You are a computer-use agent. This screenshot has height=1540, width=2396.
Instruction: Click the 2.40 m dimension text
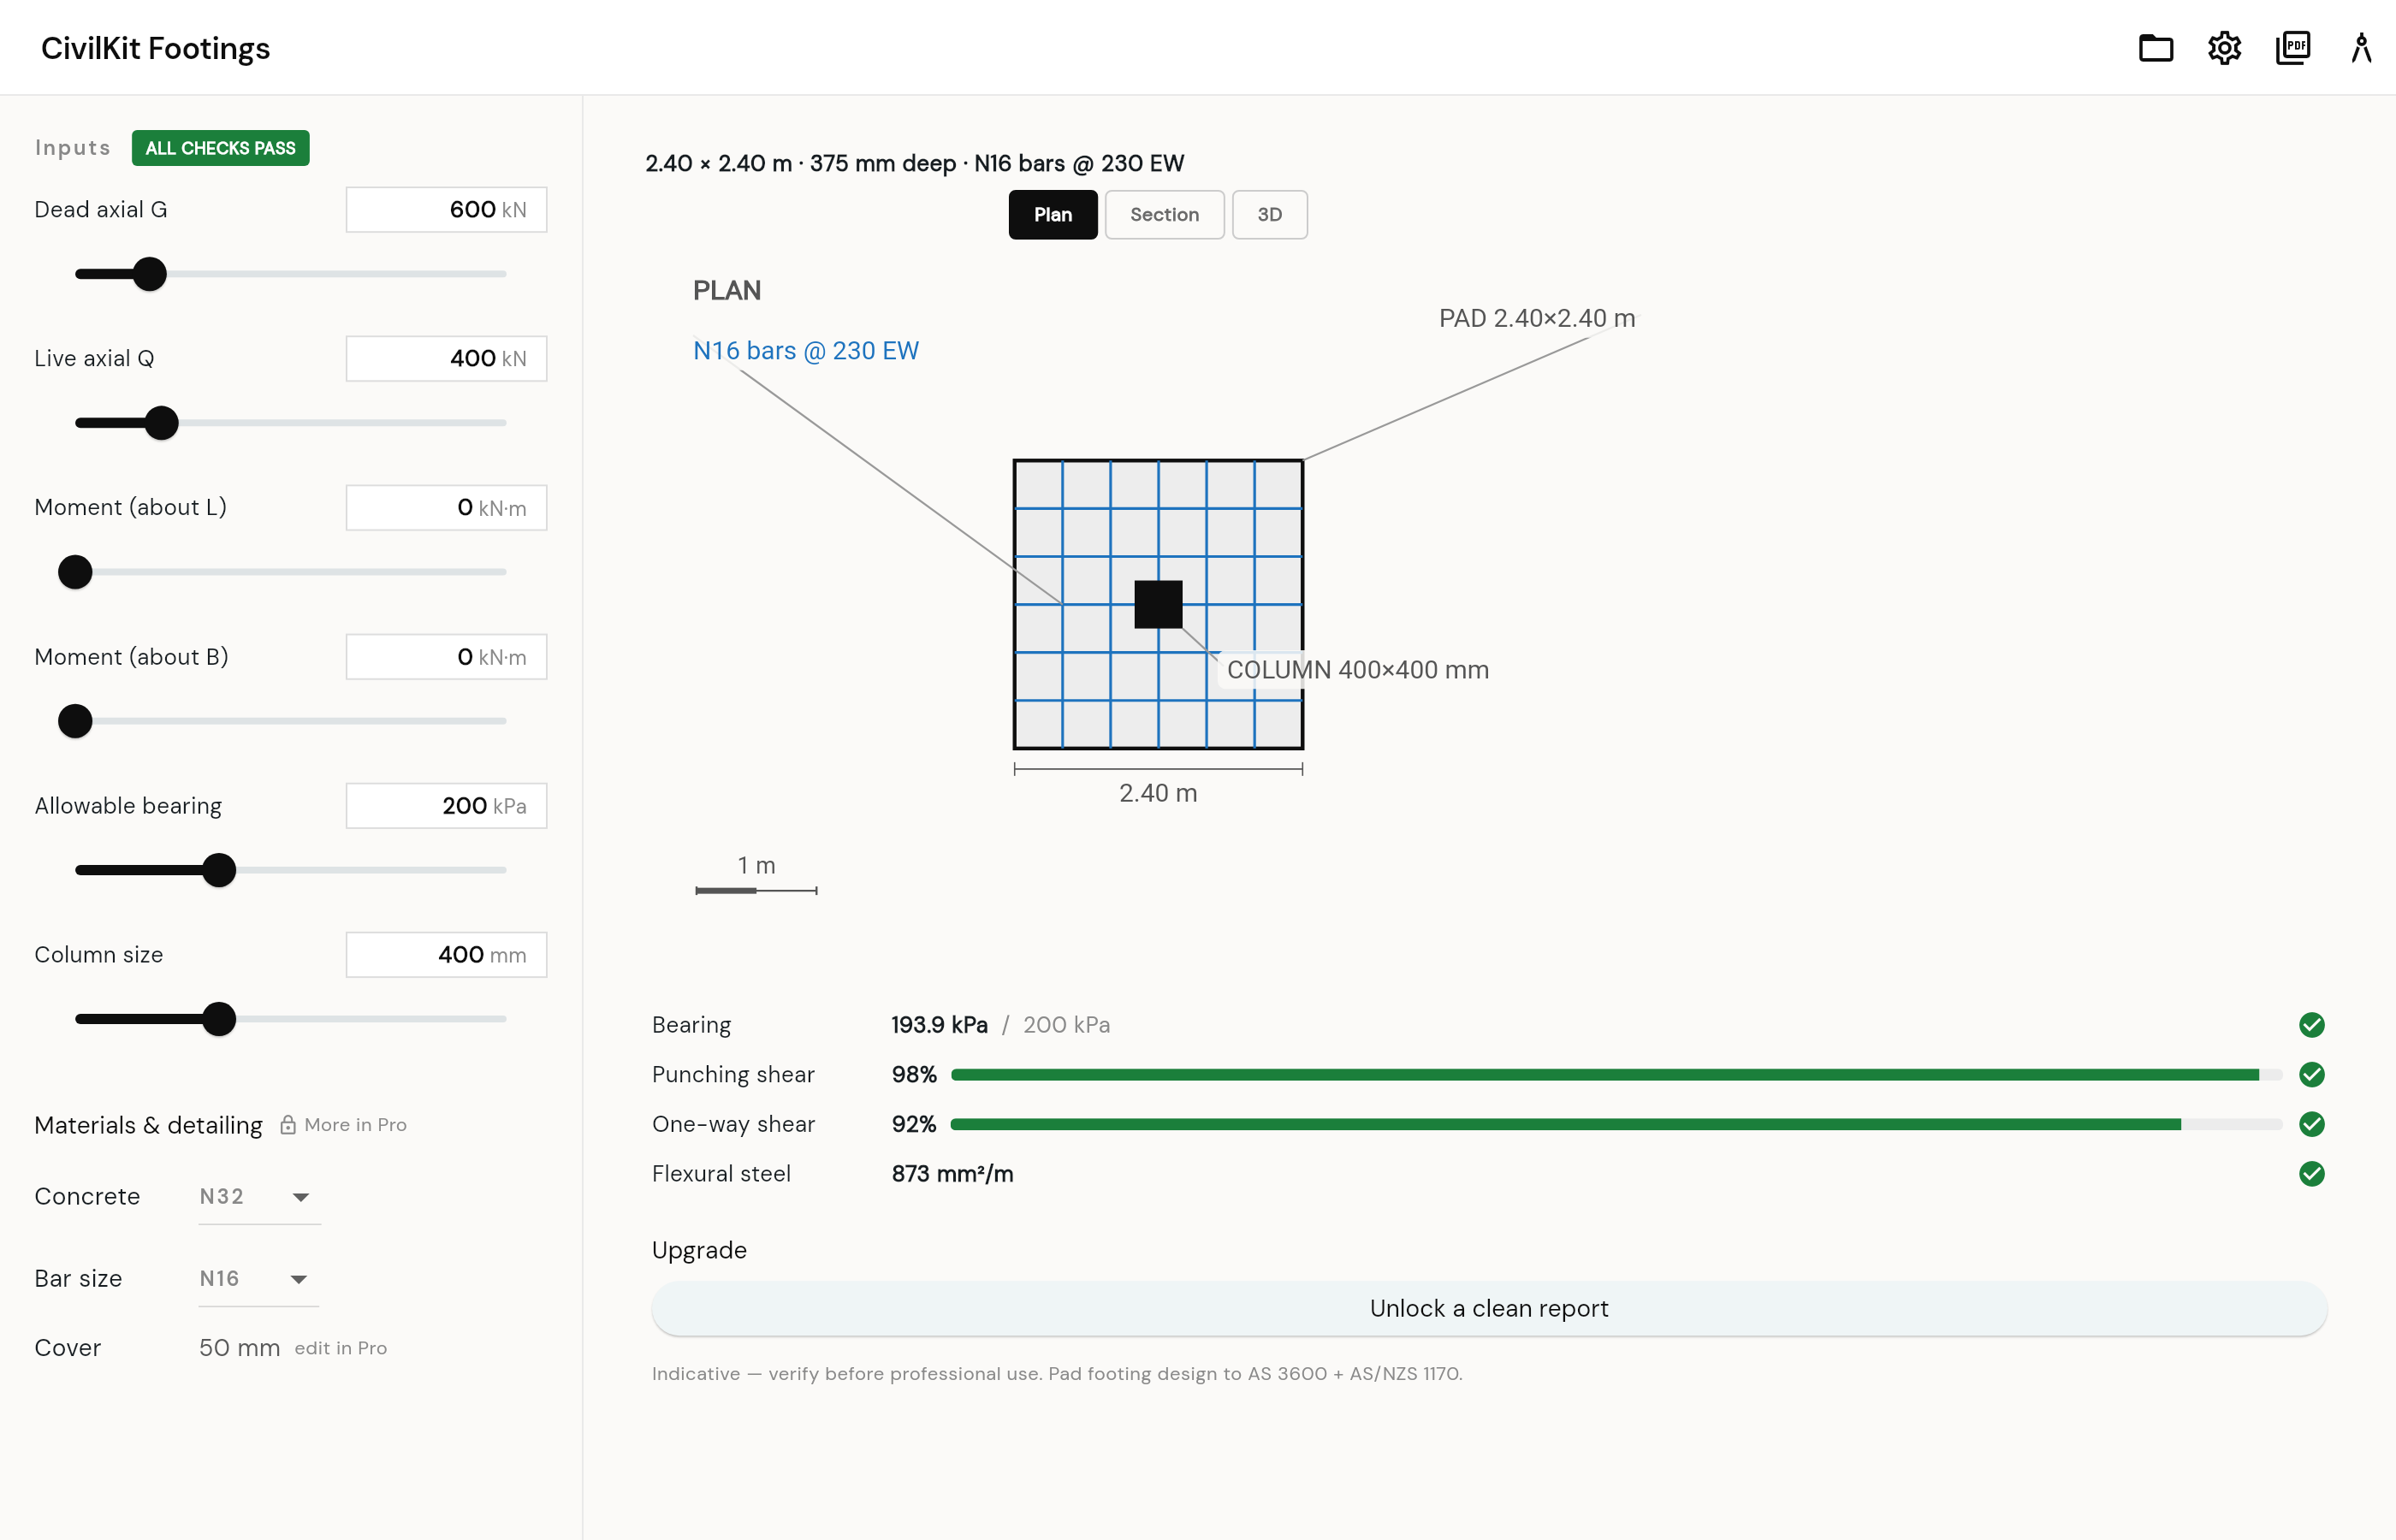(1158, 793)
